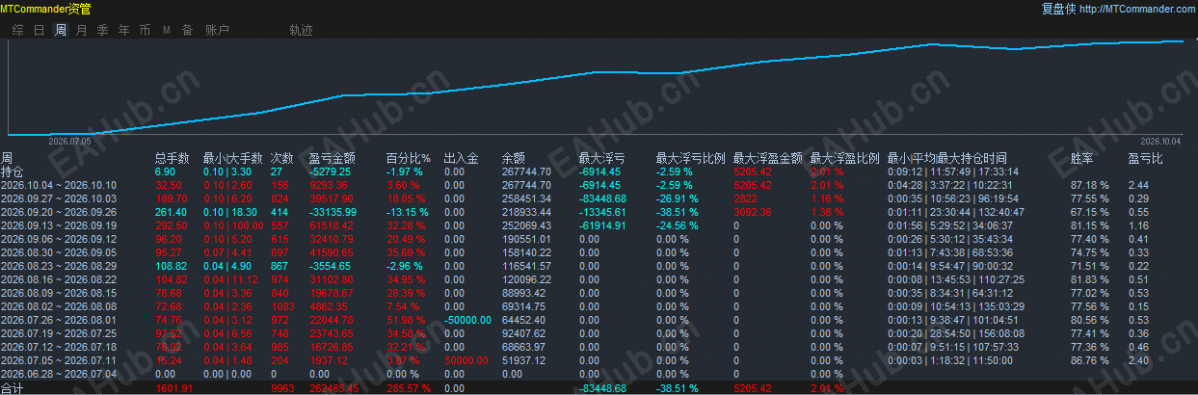Switch to the 日 daily tab

tap(39, 31)
